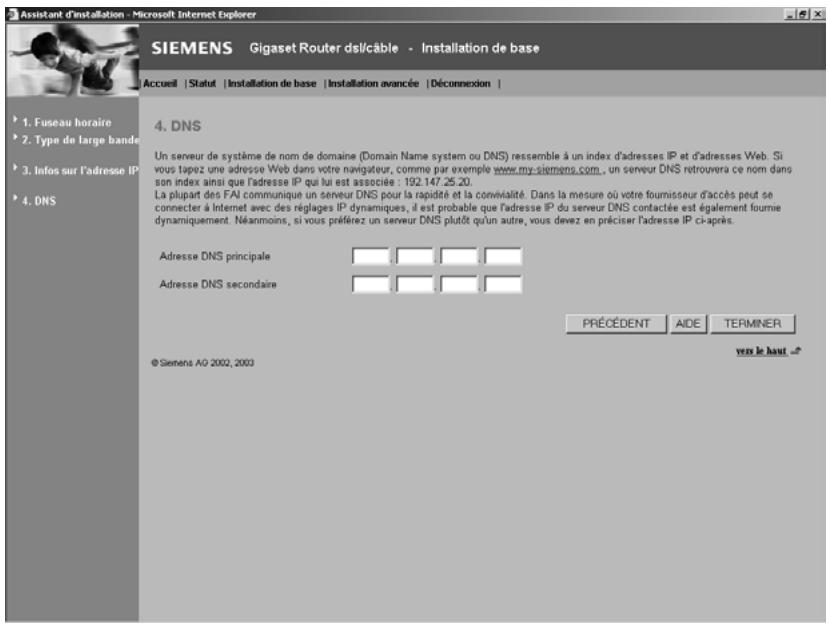Click fourth octet of Adresse DNS secondaire
829x625 pixels.
(x=503, y=284)
